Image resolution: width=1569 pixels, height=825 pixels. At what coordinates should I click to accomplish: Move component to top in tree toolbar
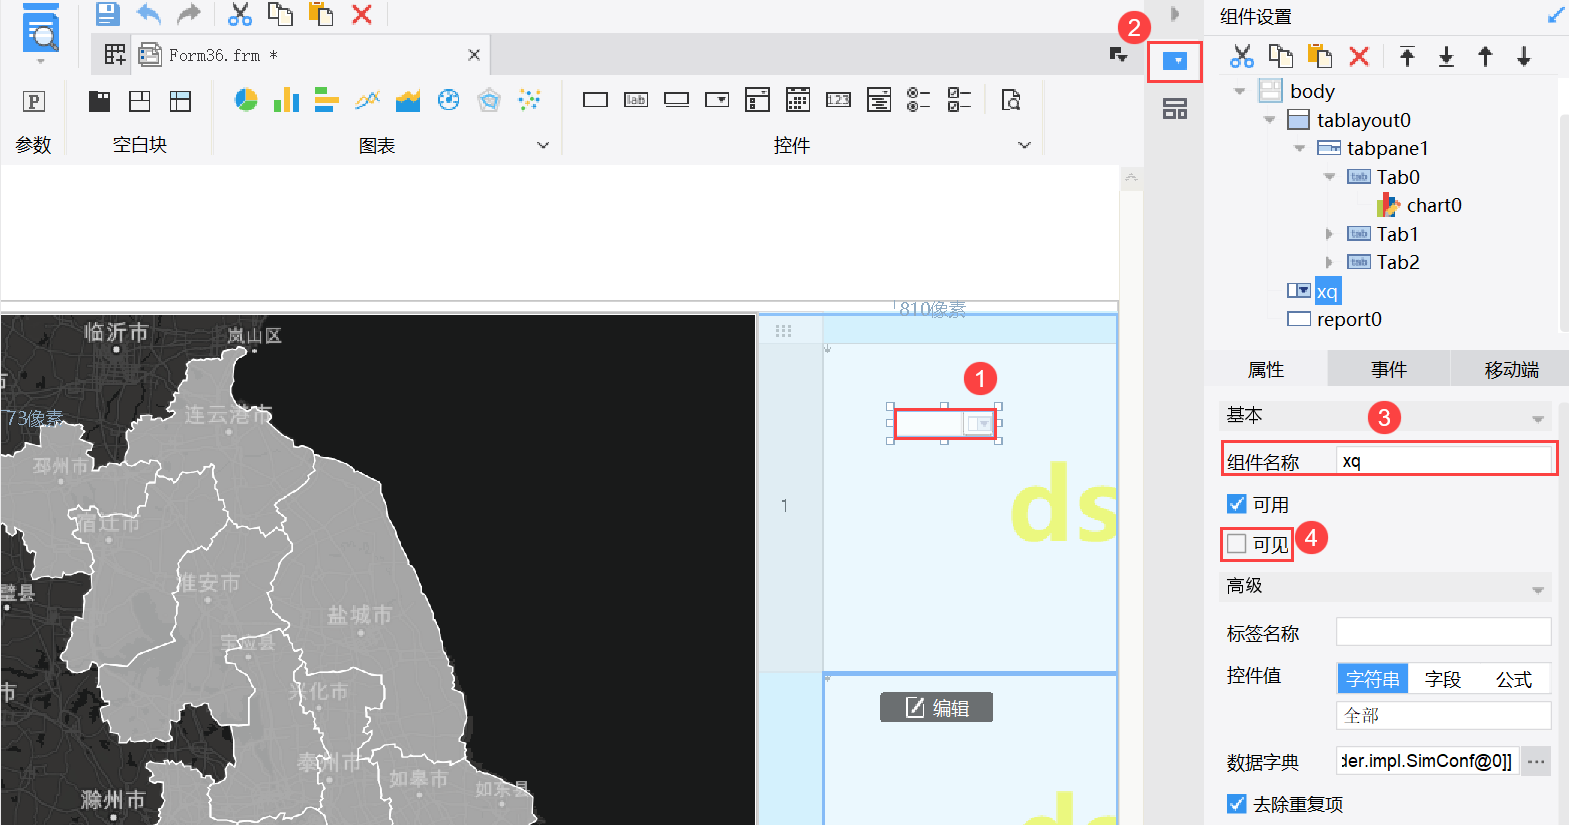pyautogui.click(x=1407, y=57)
